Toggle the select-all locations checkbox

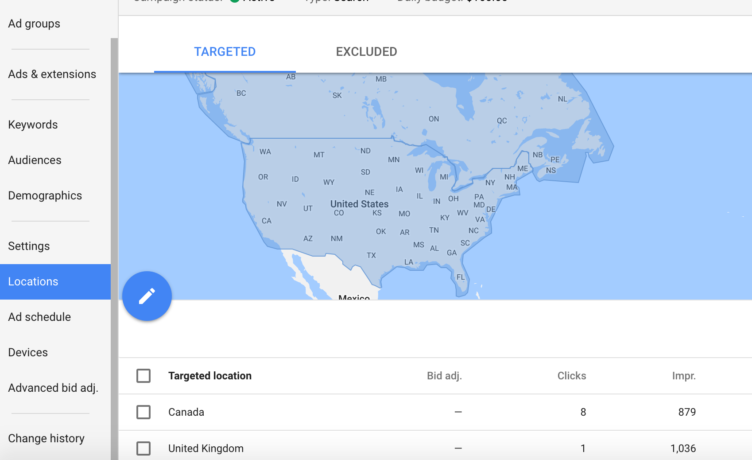tap(143, 376)
